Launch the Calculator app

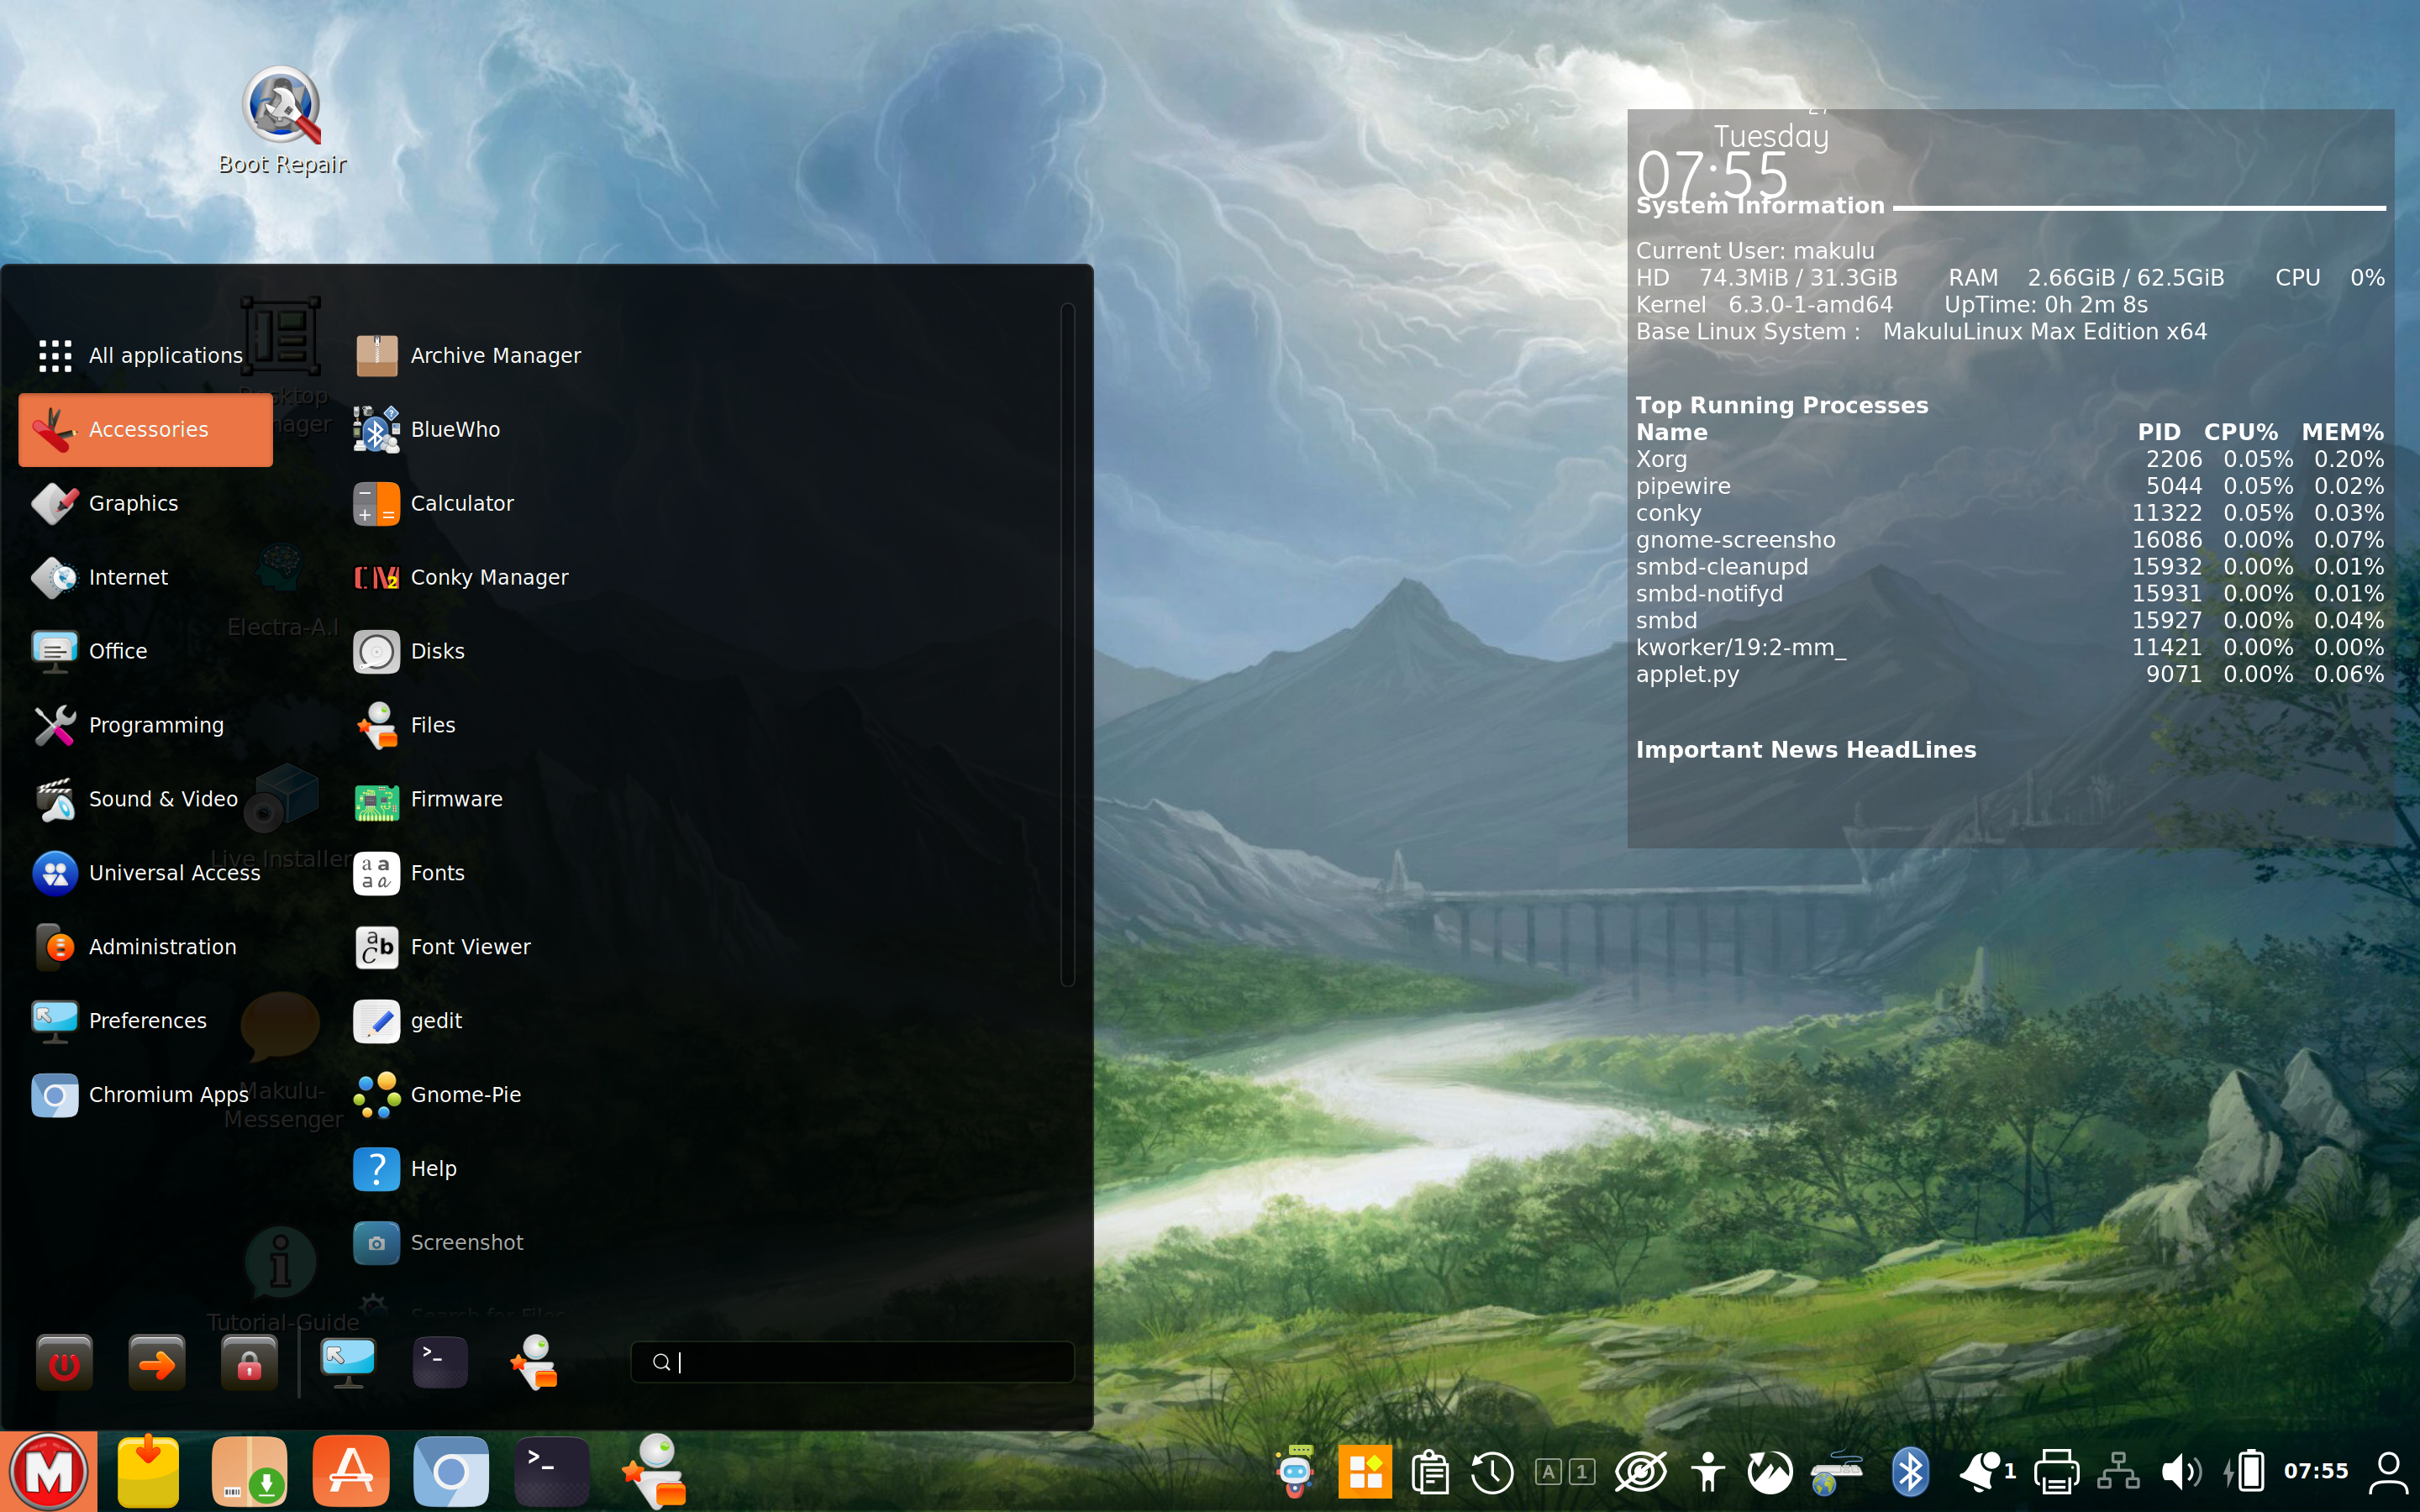434,503
